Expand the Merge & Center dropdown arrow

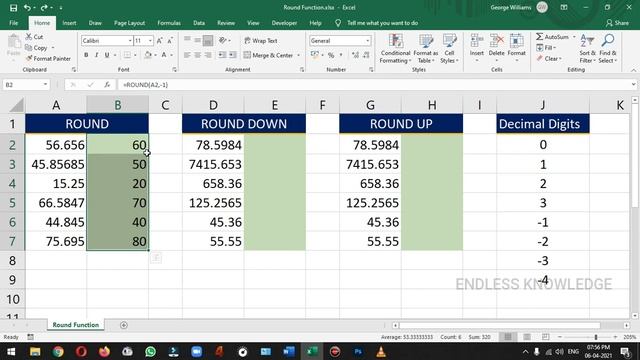299,55
